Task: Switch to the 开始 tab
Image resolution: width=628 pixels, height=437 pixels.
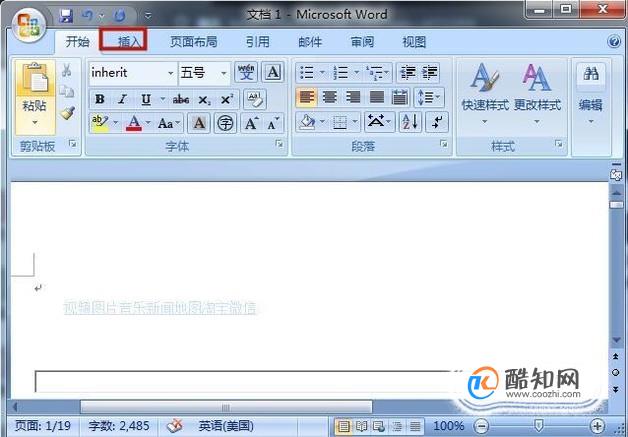Action: click(78, 42)
